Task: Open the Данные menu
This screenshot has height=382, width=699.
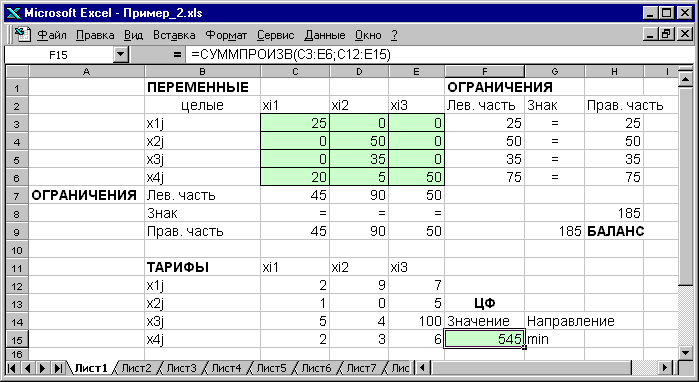Action: (x=325, y=35)
